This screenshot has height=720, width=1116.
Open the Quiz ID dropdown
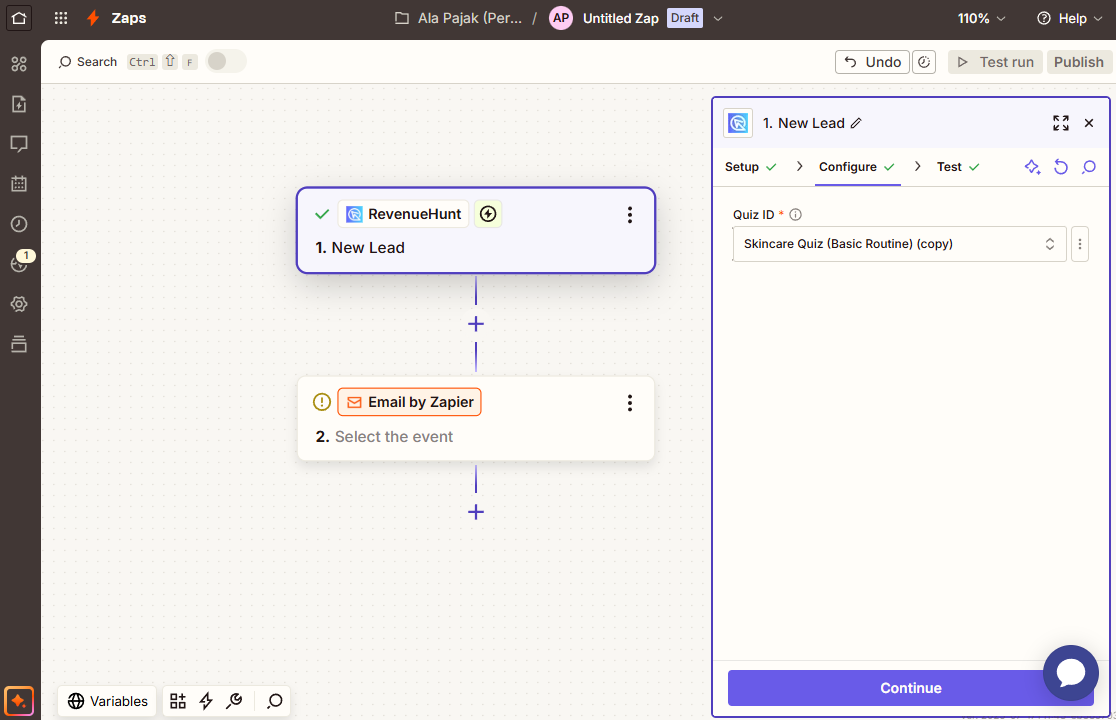tap(900, 244)
